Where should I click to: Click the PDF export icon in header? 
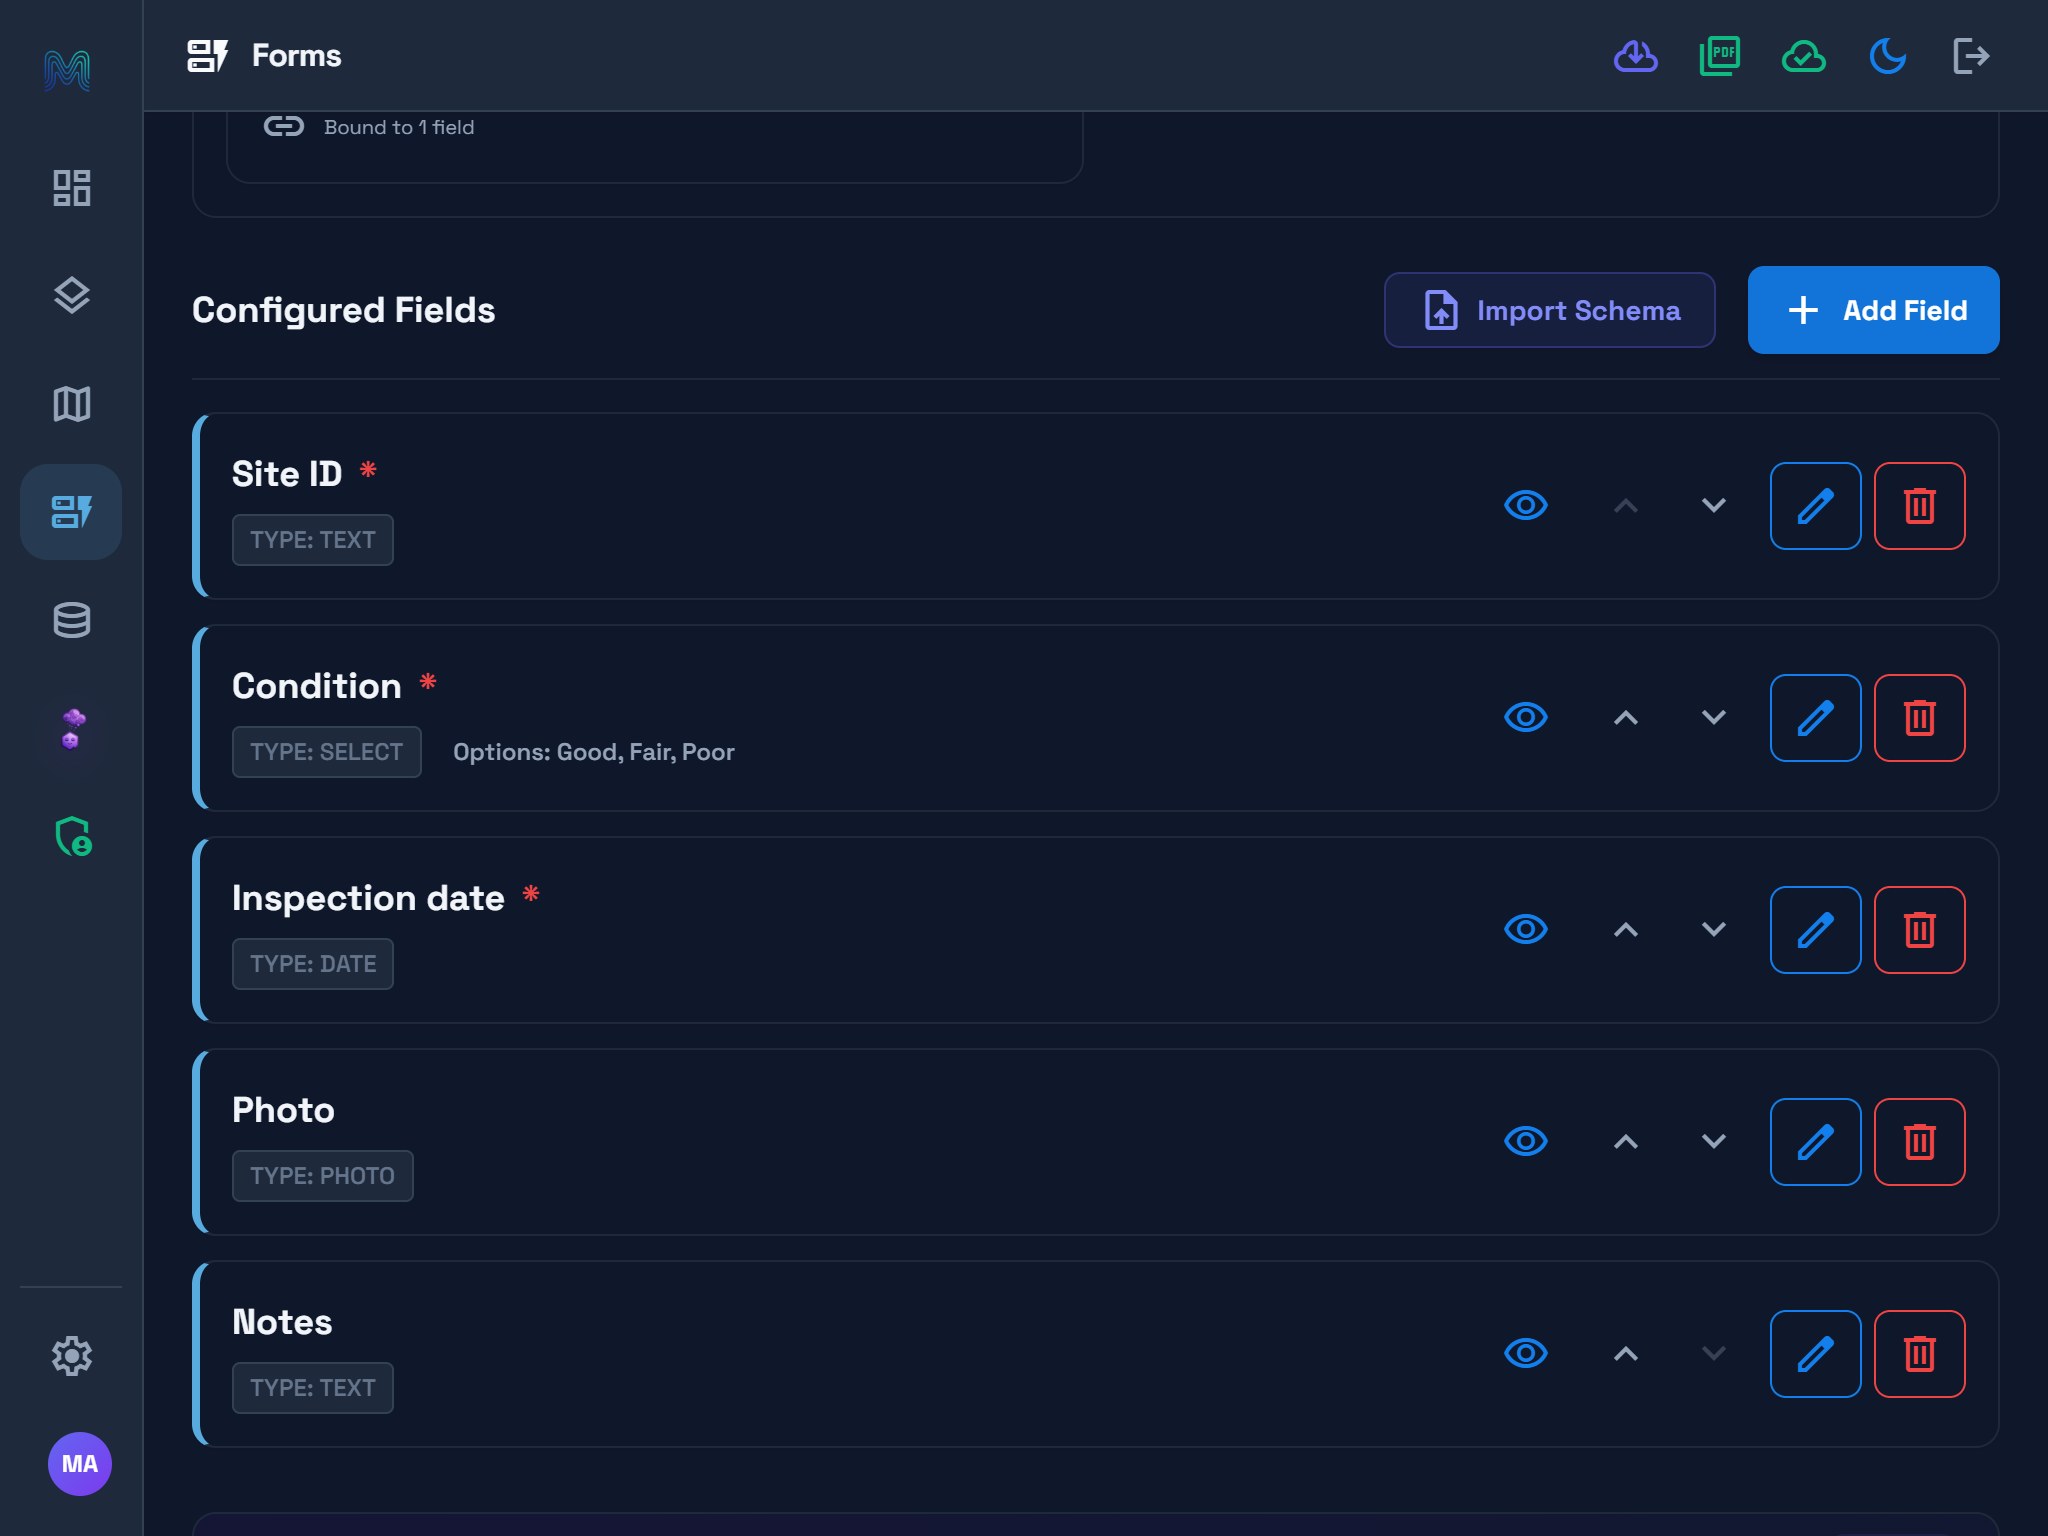click(1720, 56)
